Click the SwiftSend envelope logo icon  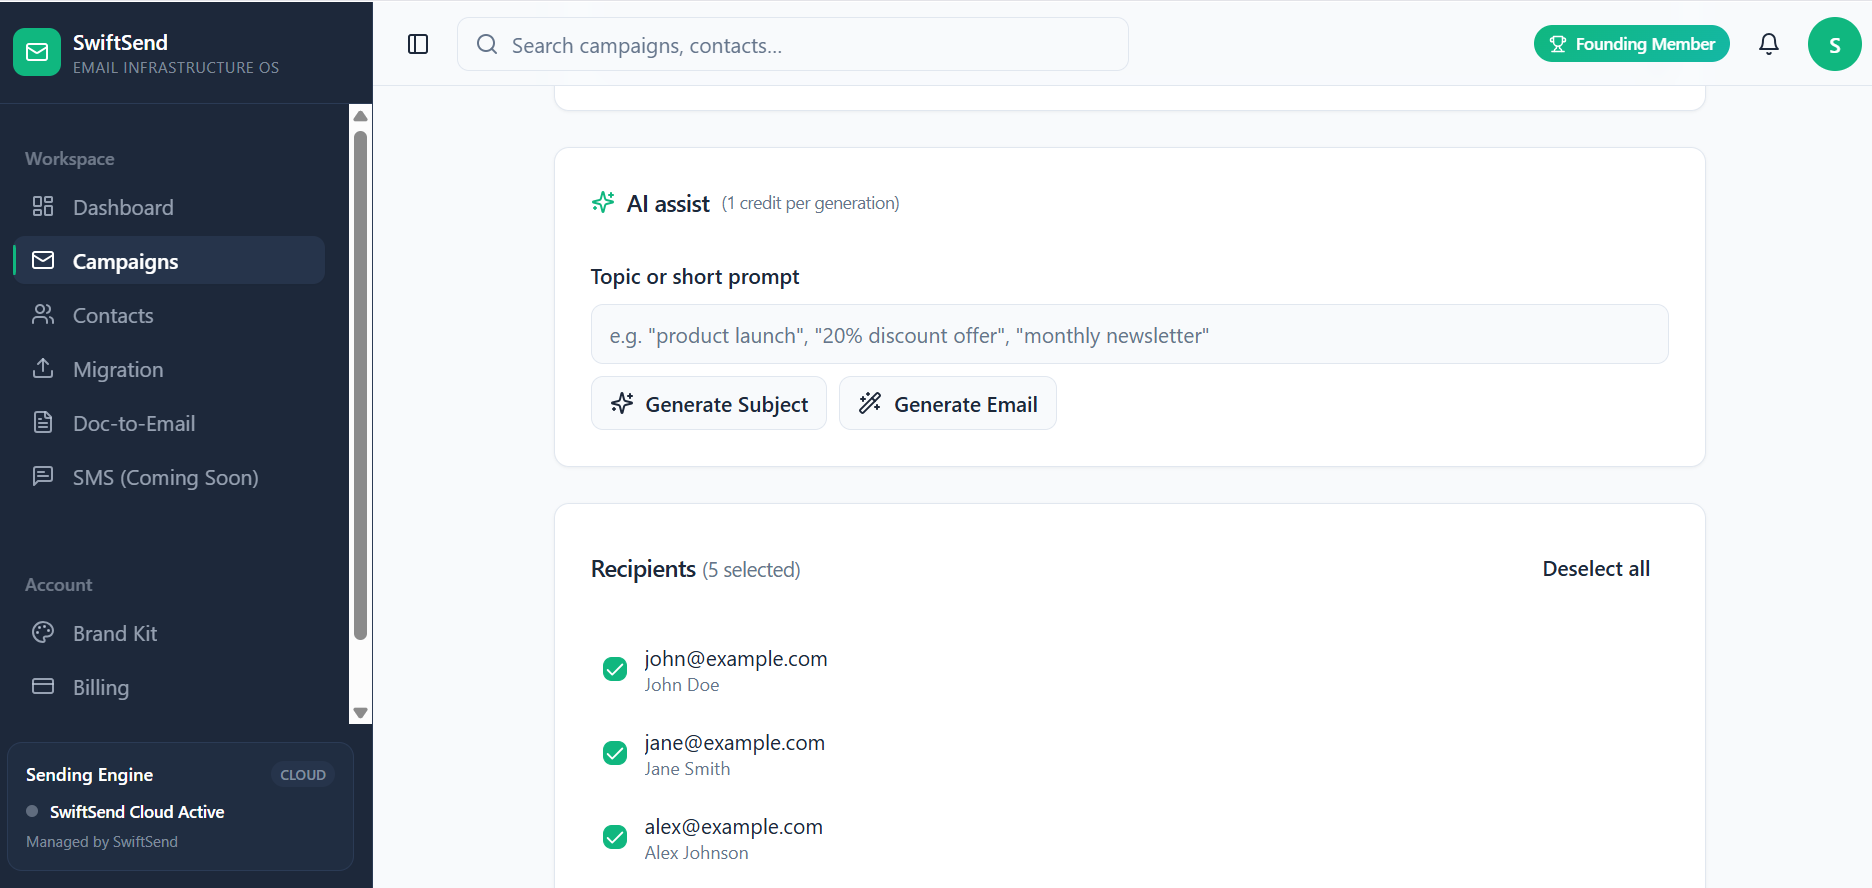[37, 52]
